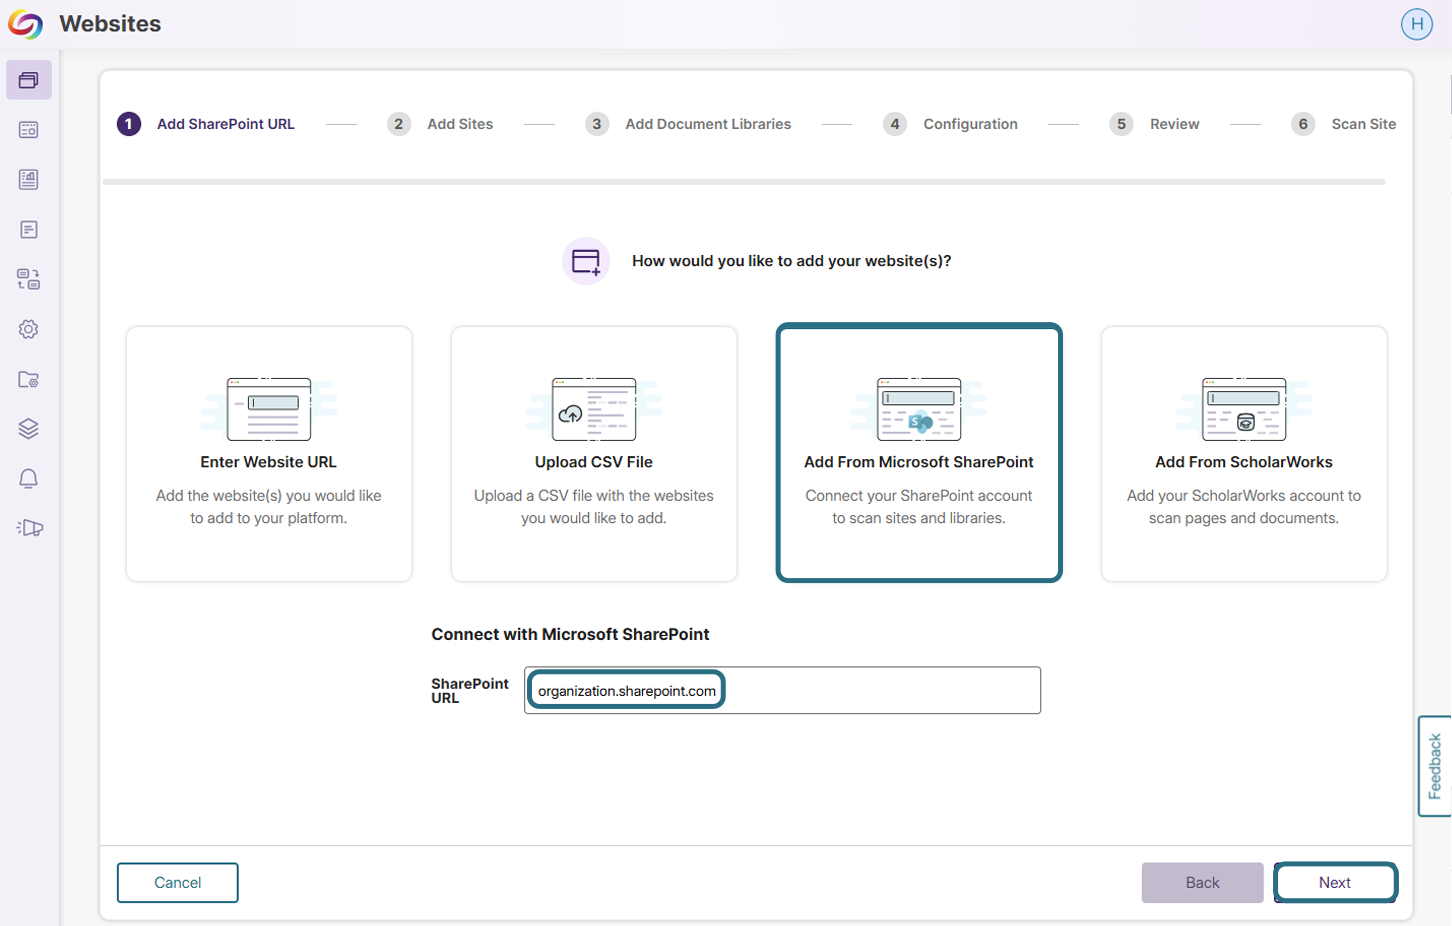Click the folder settings sidebar icon
1452x926 pixels.
[29, 379]
